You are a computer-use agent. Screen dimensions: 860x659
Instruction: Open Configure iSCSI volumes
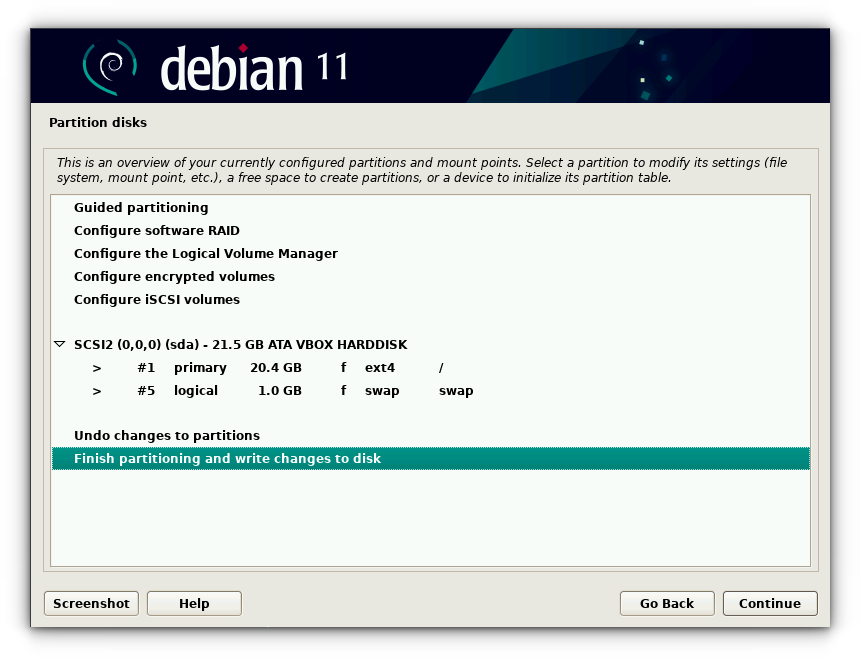(x=156, y=299)
